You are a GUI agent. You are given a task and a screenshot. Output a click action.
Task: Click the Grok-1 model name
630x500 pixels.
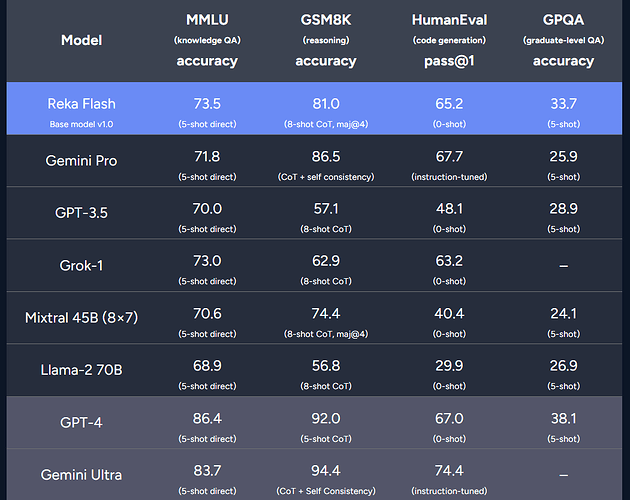(82, 265)
